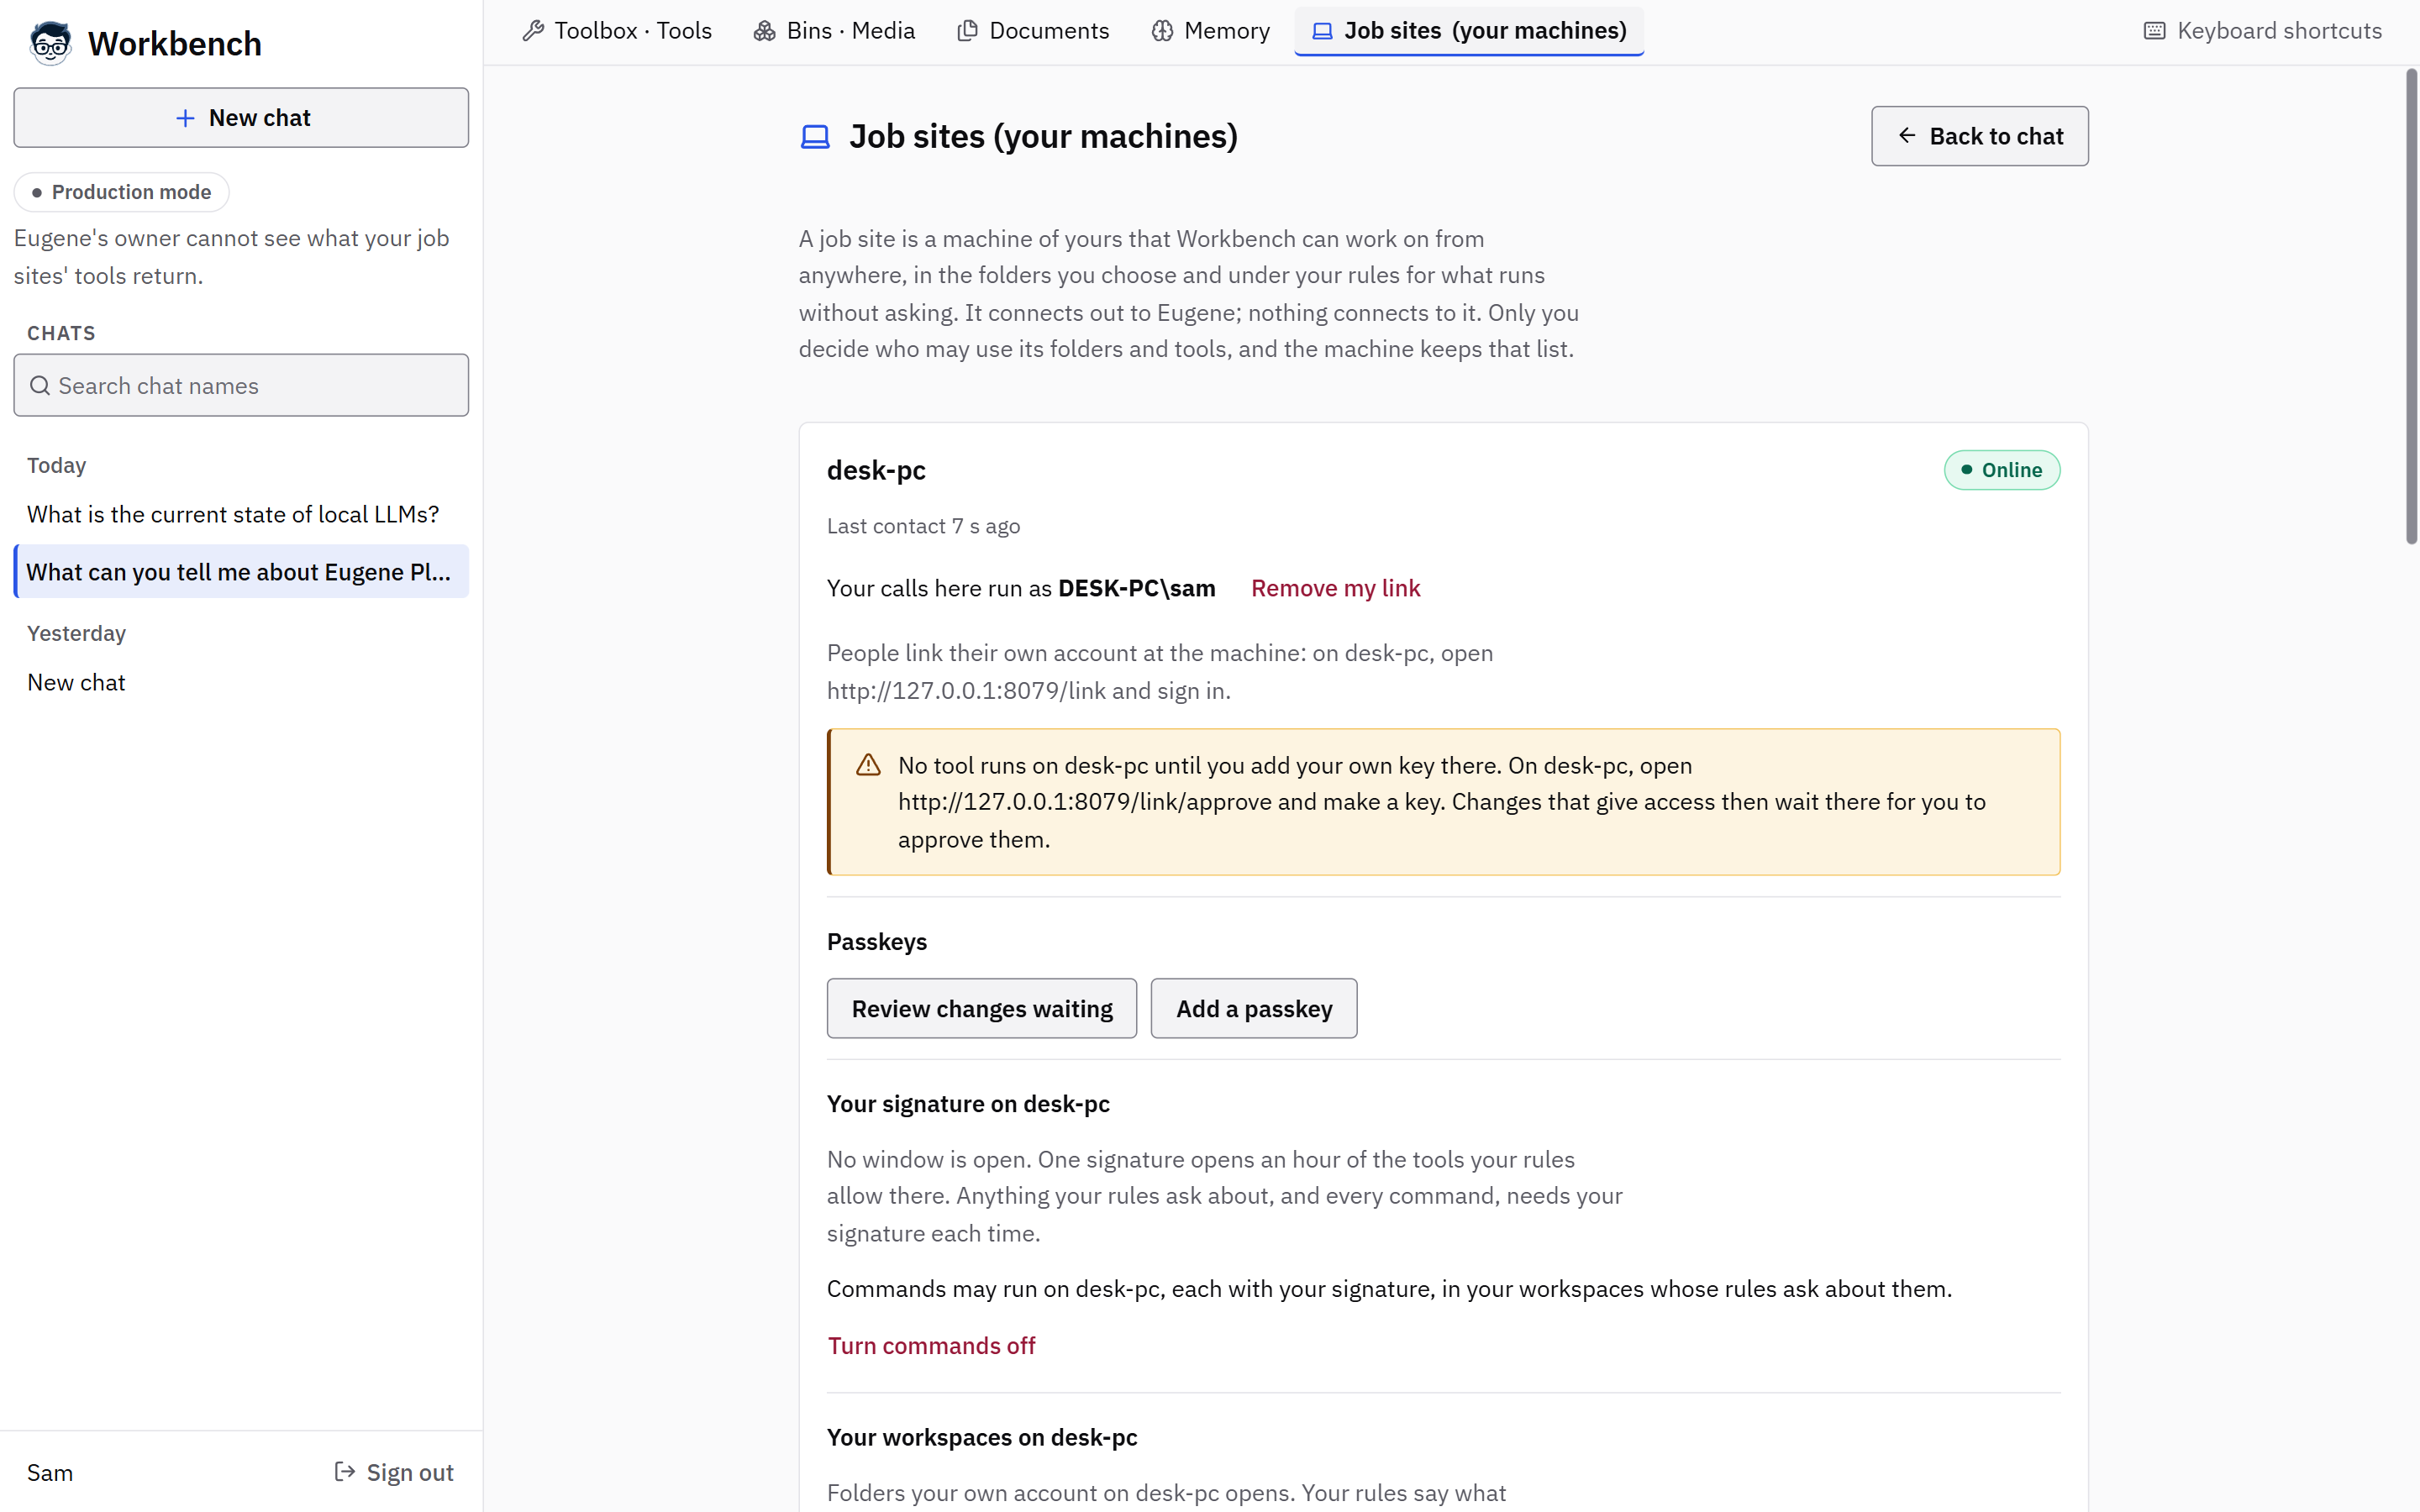Click 'Your signature on desk-pc' heading

pos(967,1104)
